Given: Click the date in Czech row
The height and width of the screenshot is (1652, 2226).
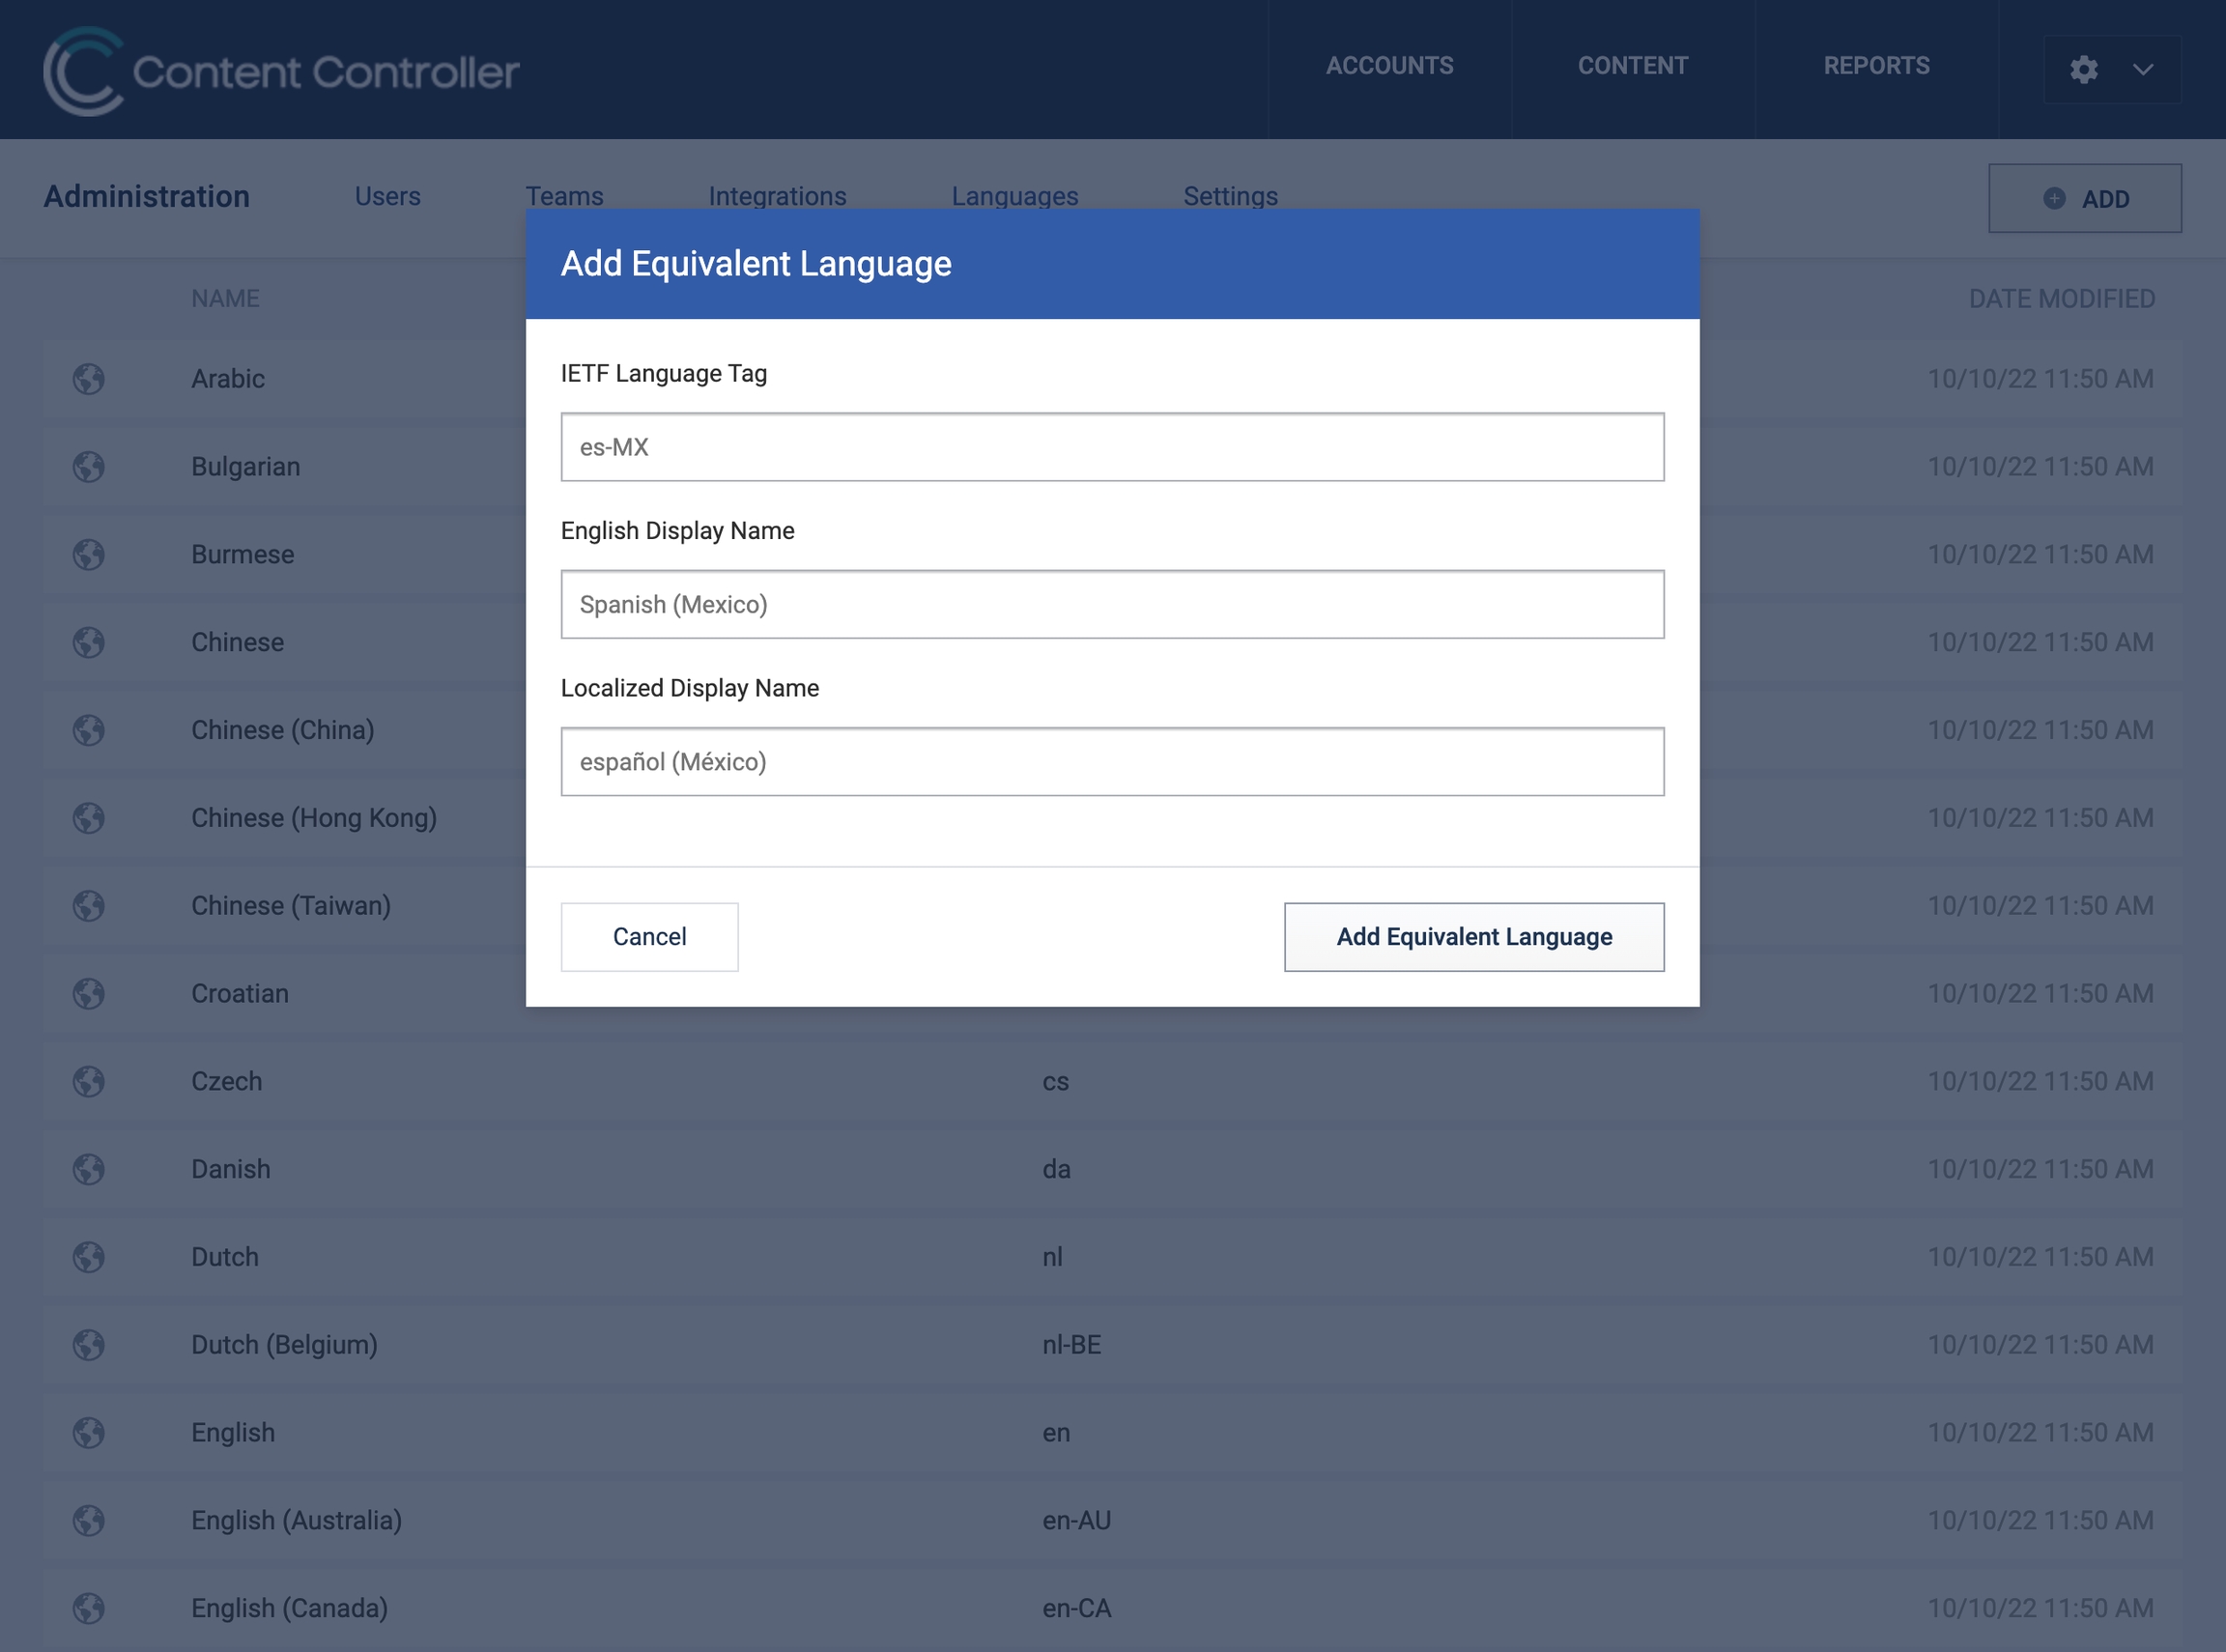Looking at the screenshot, I should click(x=2040, y=1081).
